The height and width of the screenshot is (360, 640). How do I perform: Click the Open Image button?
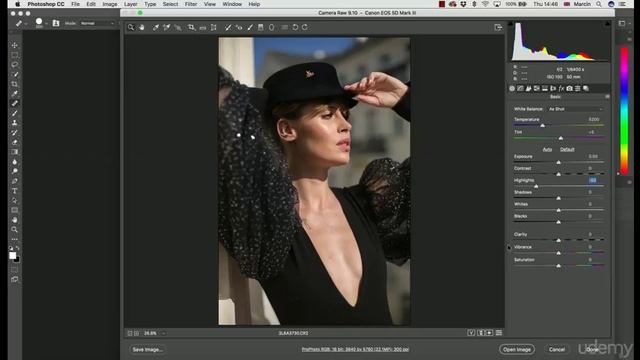click(x=517, y=349)
